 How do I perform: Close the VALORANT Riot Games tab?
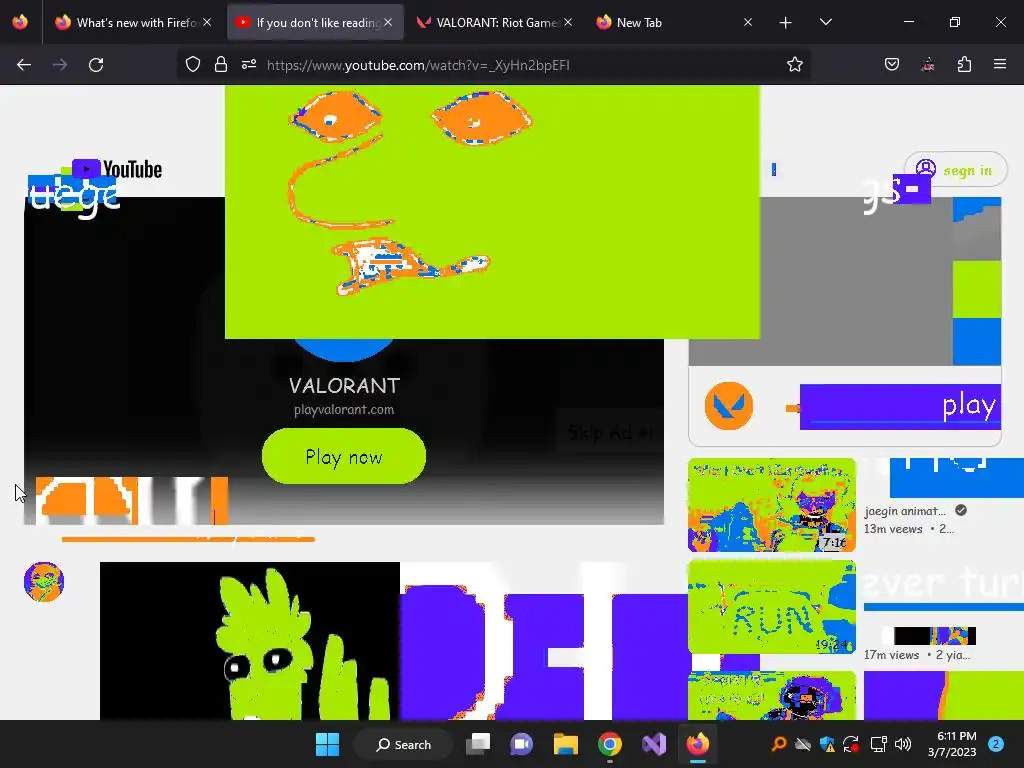tap(568, 22)
